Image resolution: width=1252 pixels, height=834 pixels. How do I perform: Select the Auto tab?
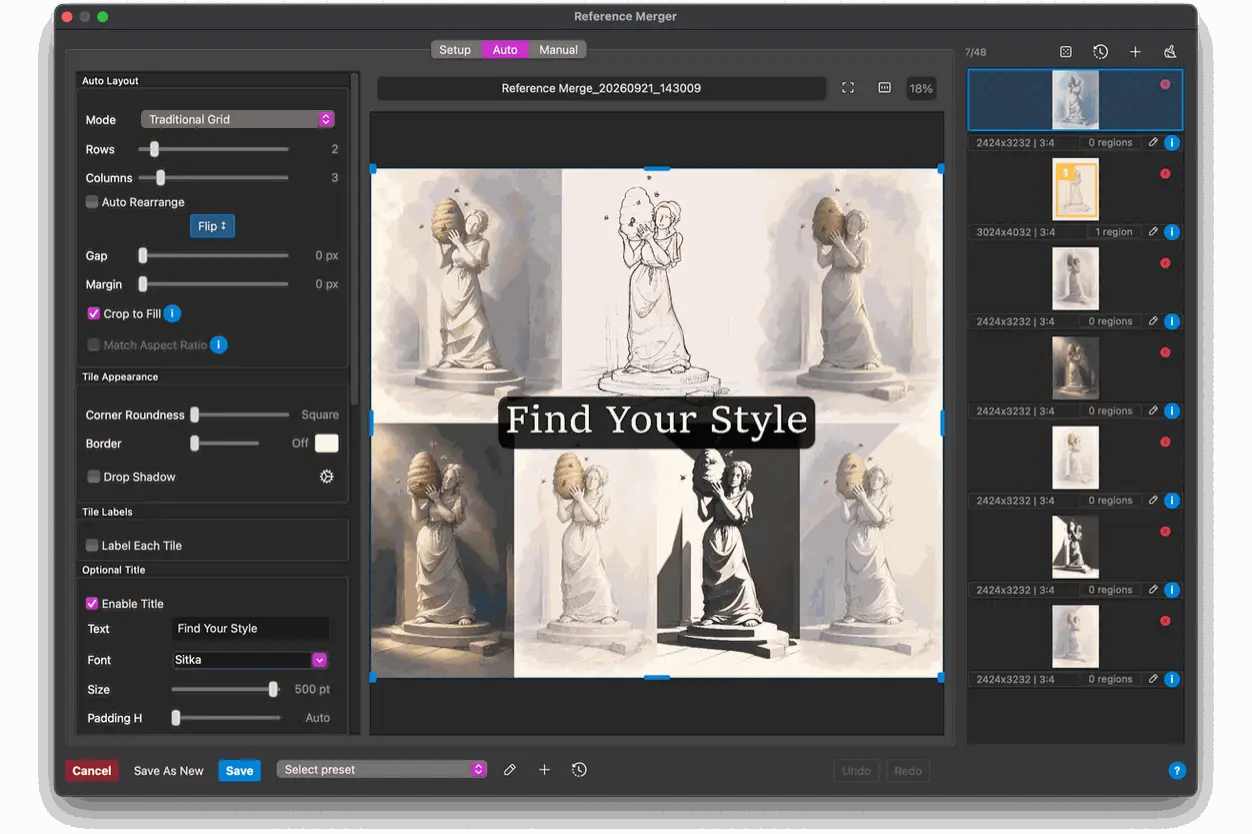tap(505, 50)
